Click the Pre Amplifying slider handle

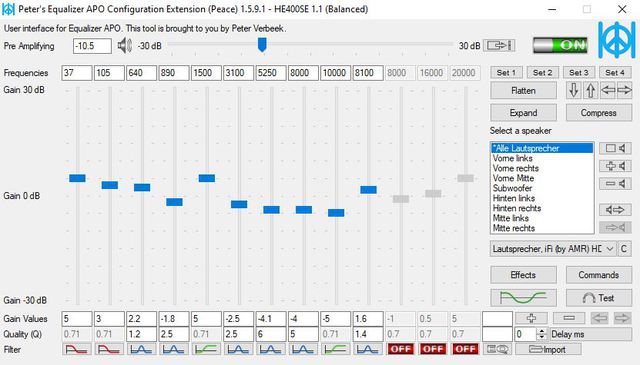tap(262, 45)
